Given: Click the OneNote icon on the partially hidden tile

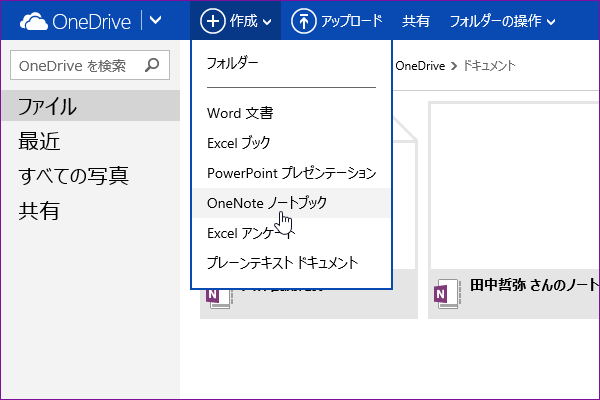Looking at the screenshot, I should pyautogui.click(x=218, y=299).
